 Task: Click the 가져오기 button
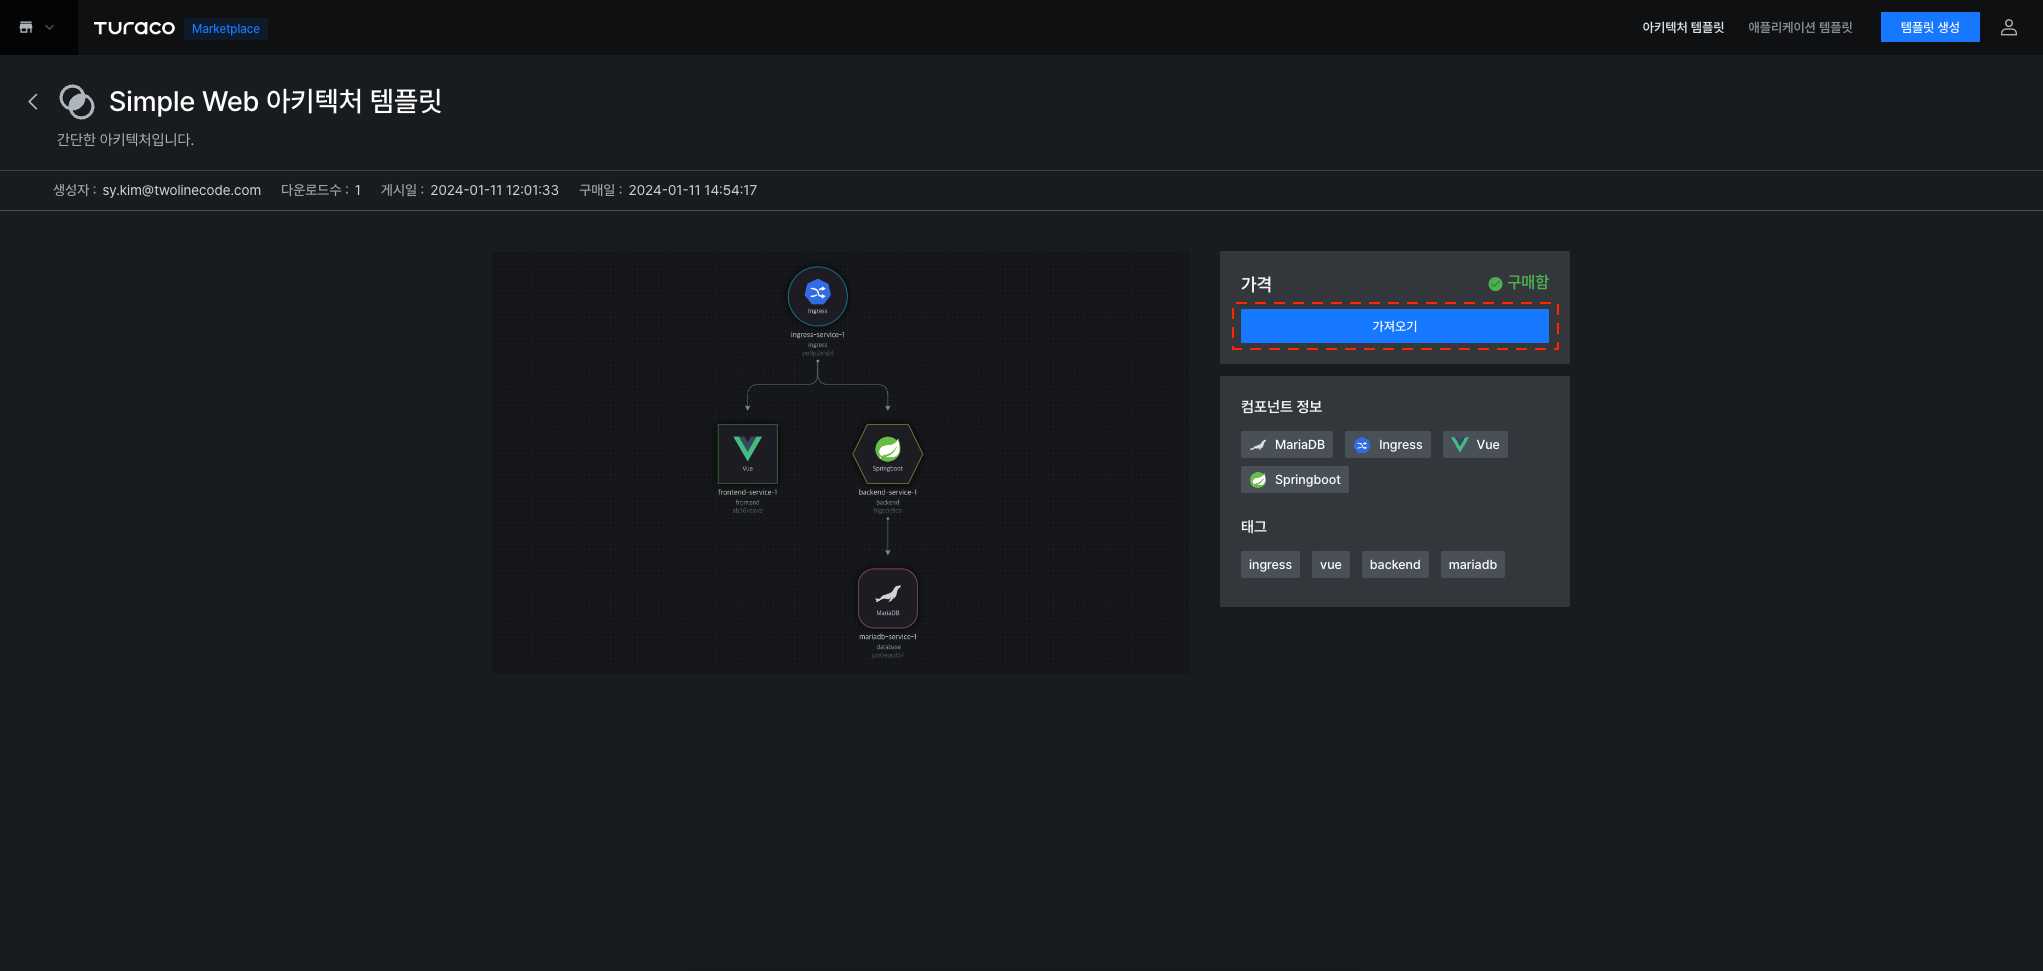pos(1395,326)
